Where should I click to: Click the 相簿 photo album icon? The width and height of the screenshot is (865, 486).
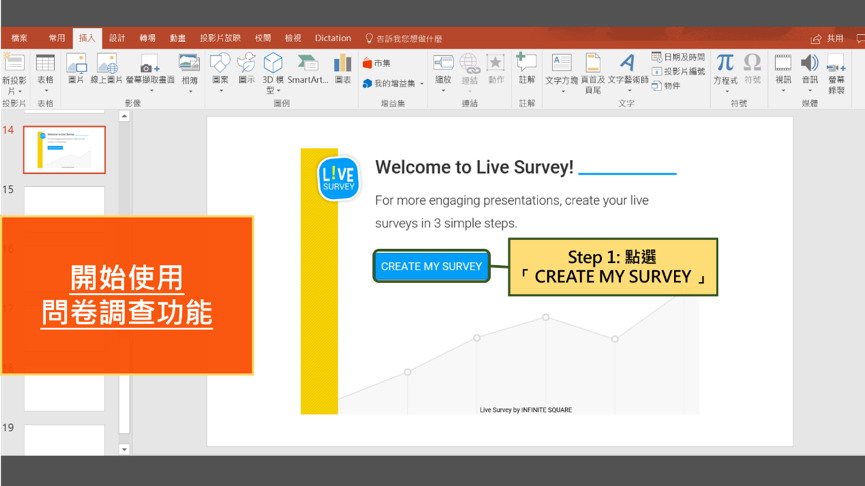[189, 63]
